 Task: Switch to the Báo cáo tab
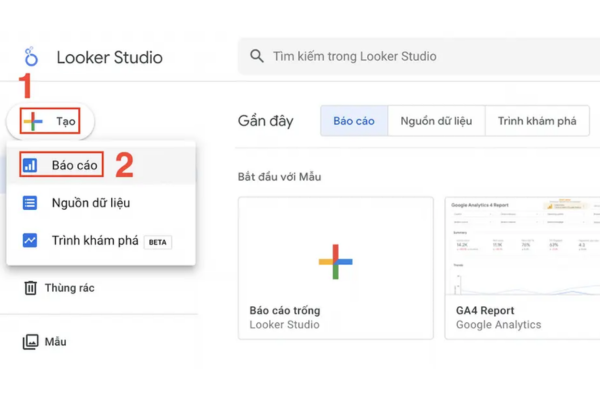pyautogui.click(x=354, y=121)
